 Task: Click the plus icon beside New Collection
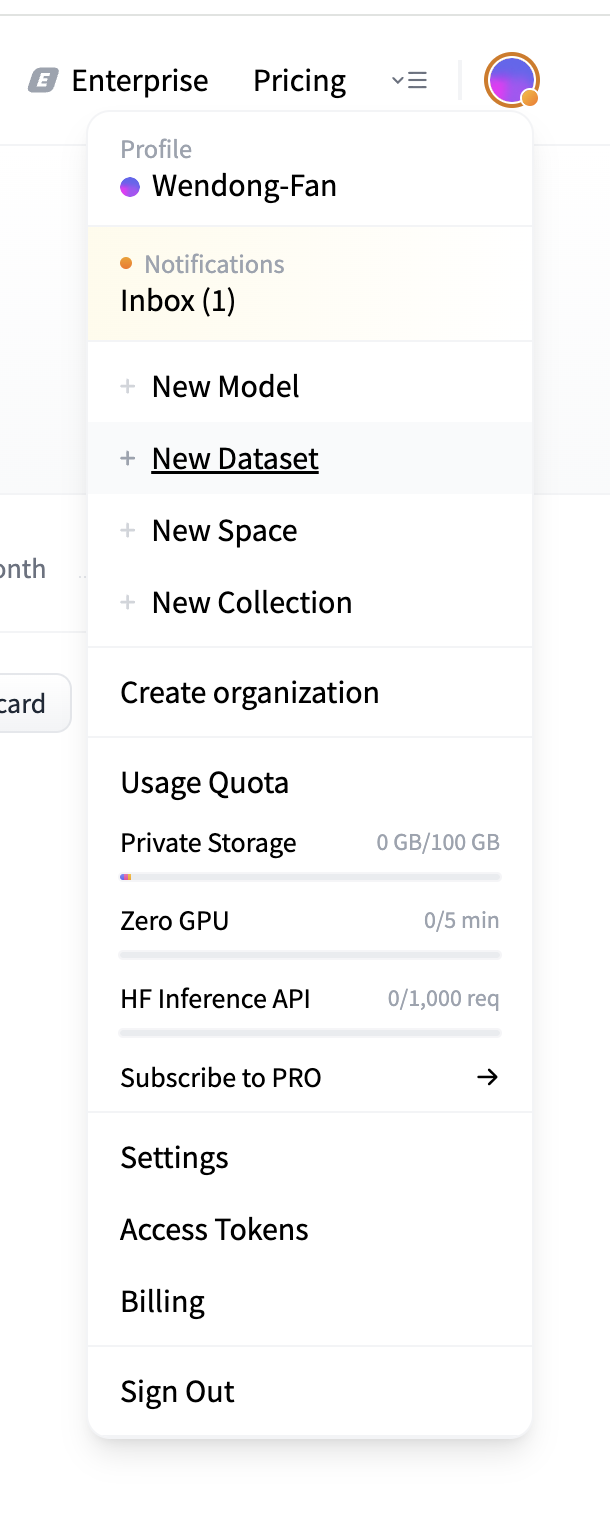[128, 603]
